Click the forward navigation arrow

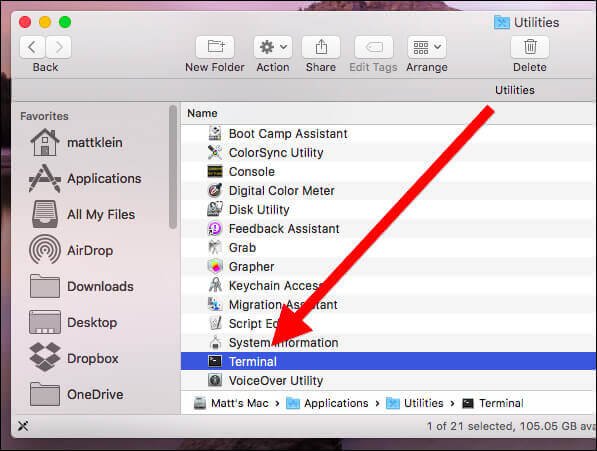coord(59,47)
